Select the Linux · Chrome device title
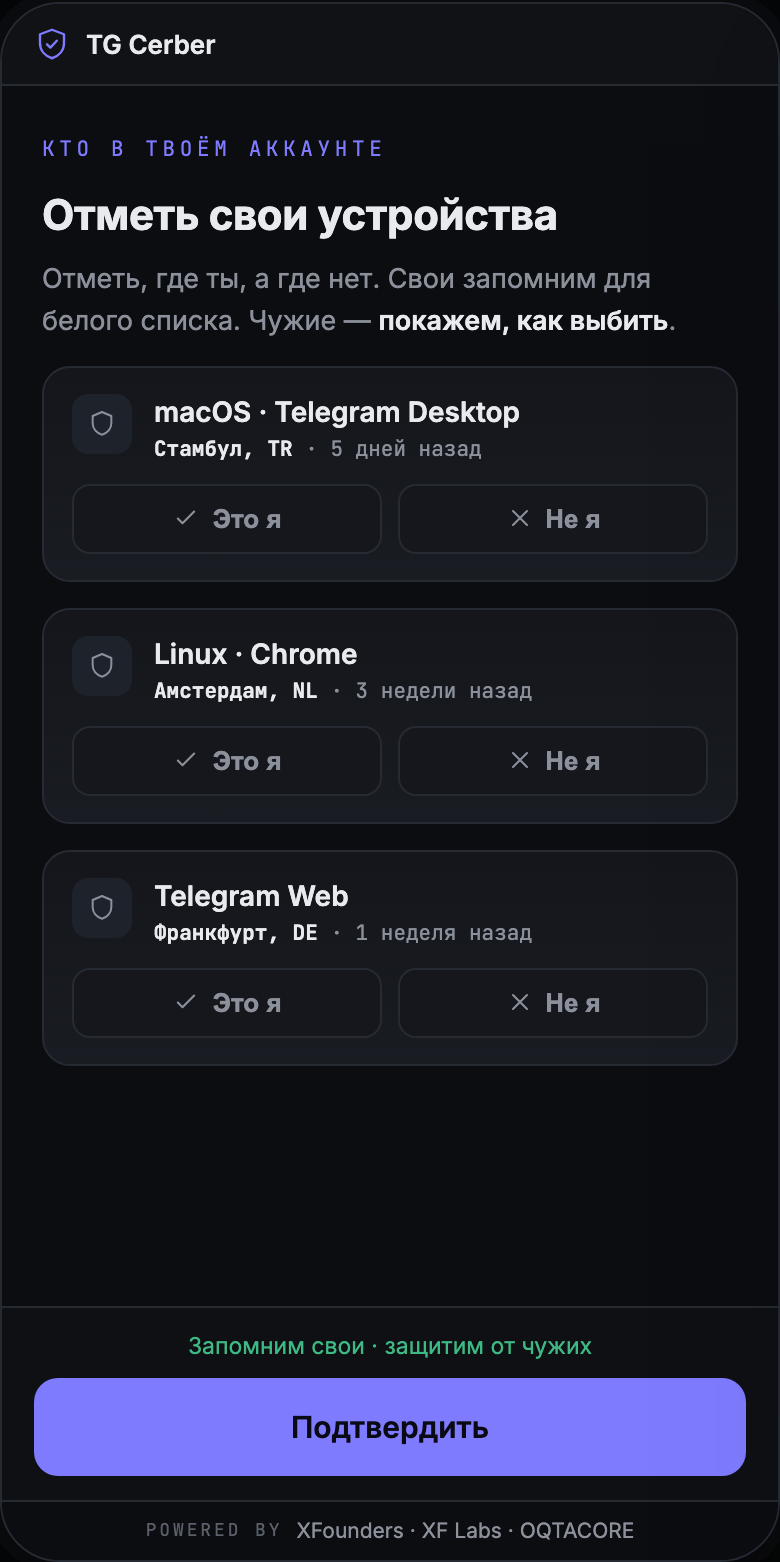Screen dimensions: 780x1562 (256, 654)
